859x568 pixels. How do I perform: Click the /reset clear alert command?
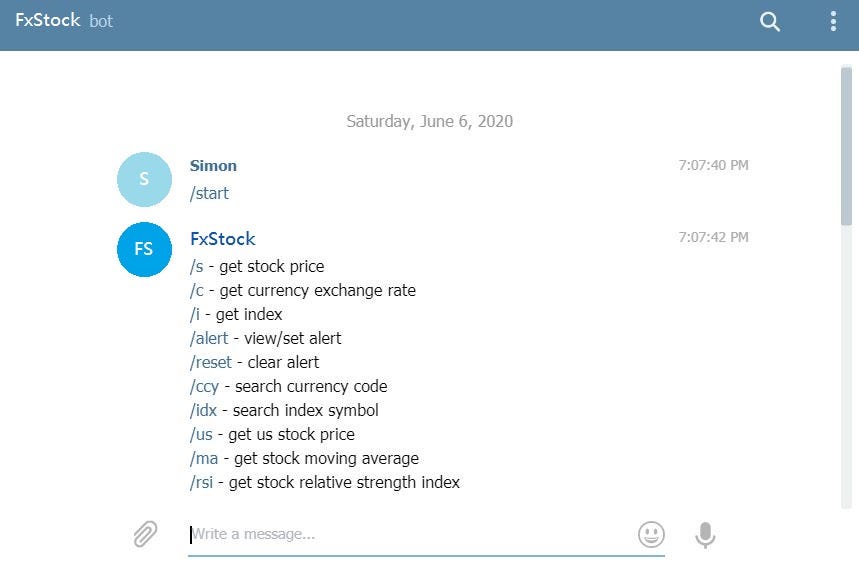tap(211, 363)
